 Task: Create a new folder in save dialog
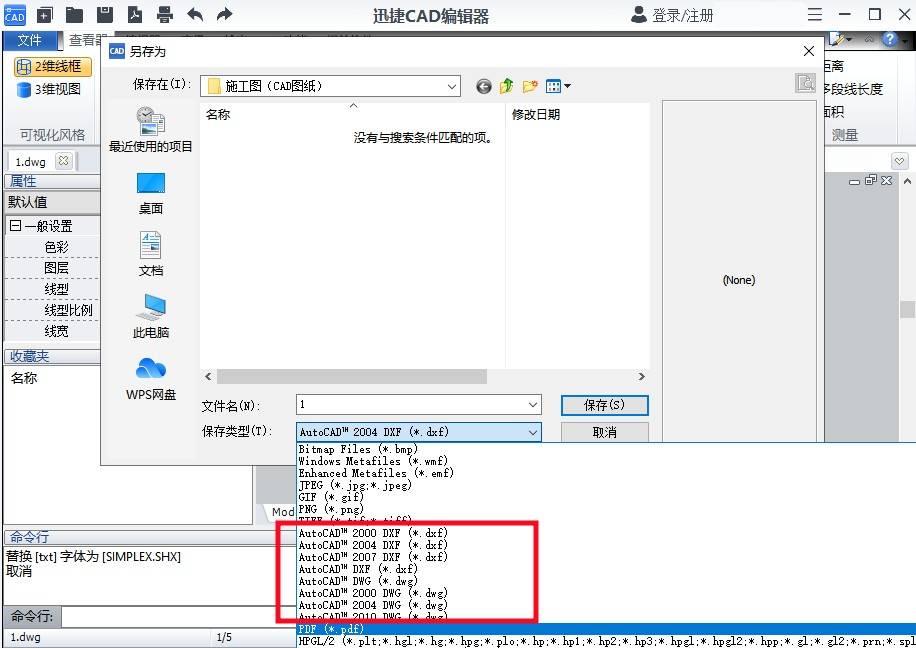tap(530, 86)
